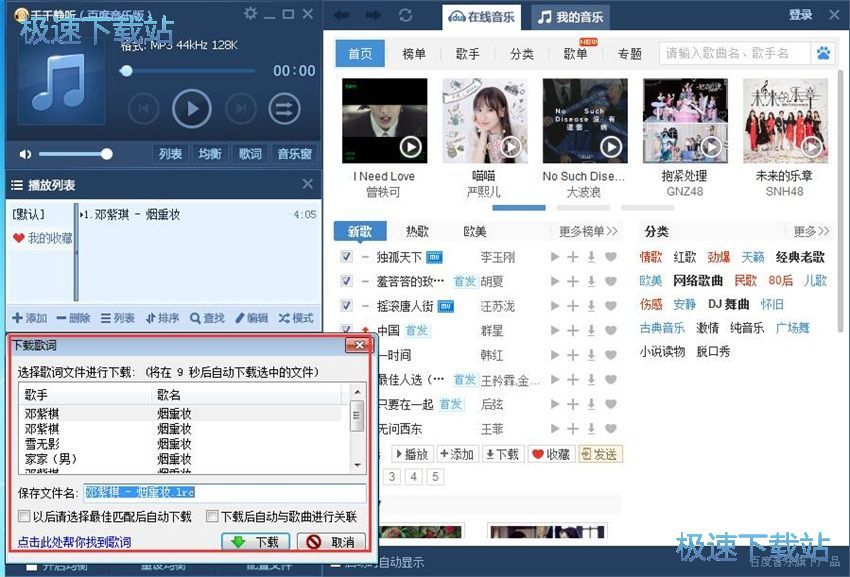Close the 播放列表 playlist panel
Viewport: 850px width, 577px height.
point(307,184)
